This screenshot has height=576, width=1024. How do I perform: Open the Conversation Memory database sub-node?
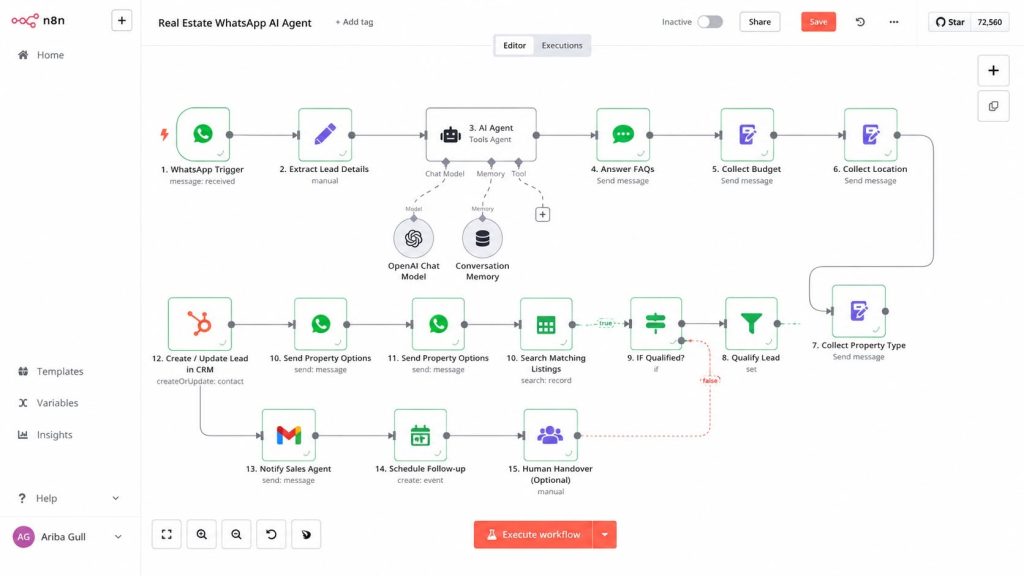482,238
